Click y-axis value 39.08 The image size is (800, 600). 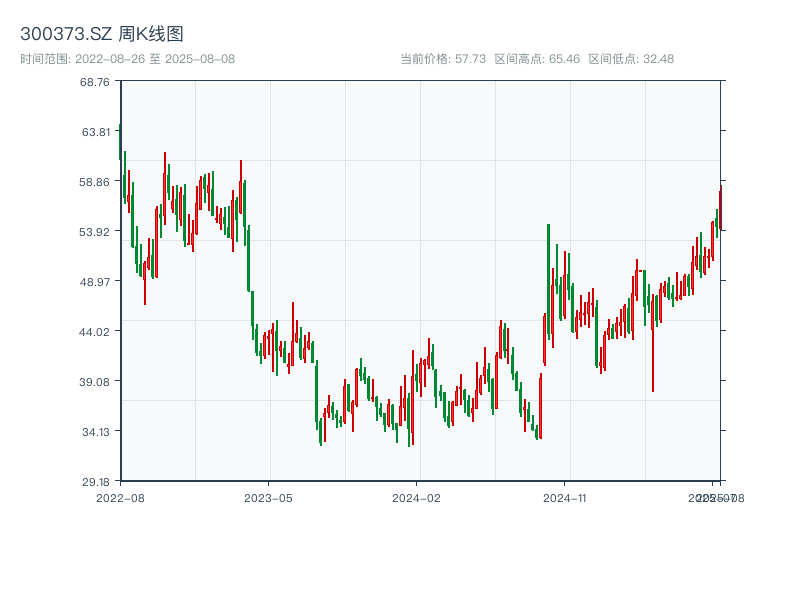(x=94, y=382)
